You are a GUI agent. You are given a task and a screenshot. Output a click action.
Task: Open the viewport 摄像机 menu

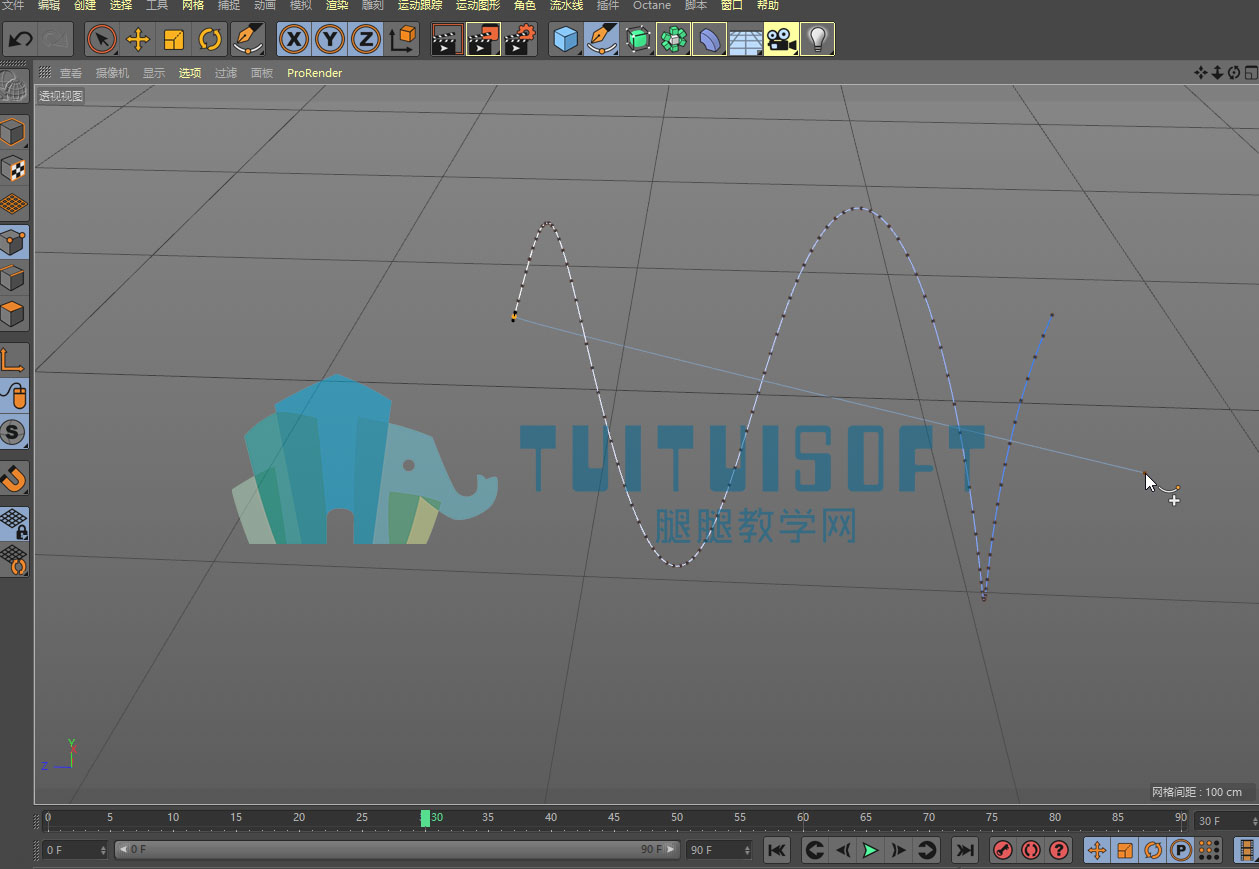click(x=112, y=73)
